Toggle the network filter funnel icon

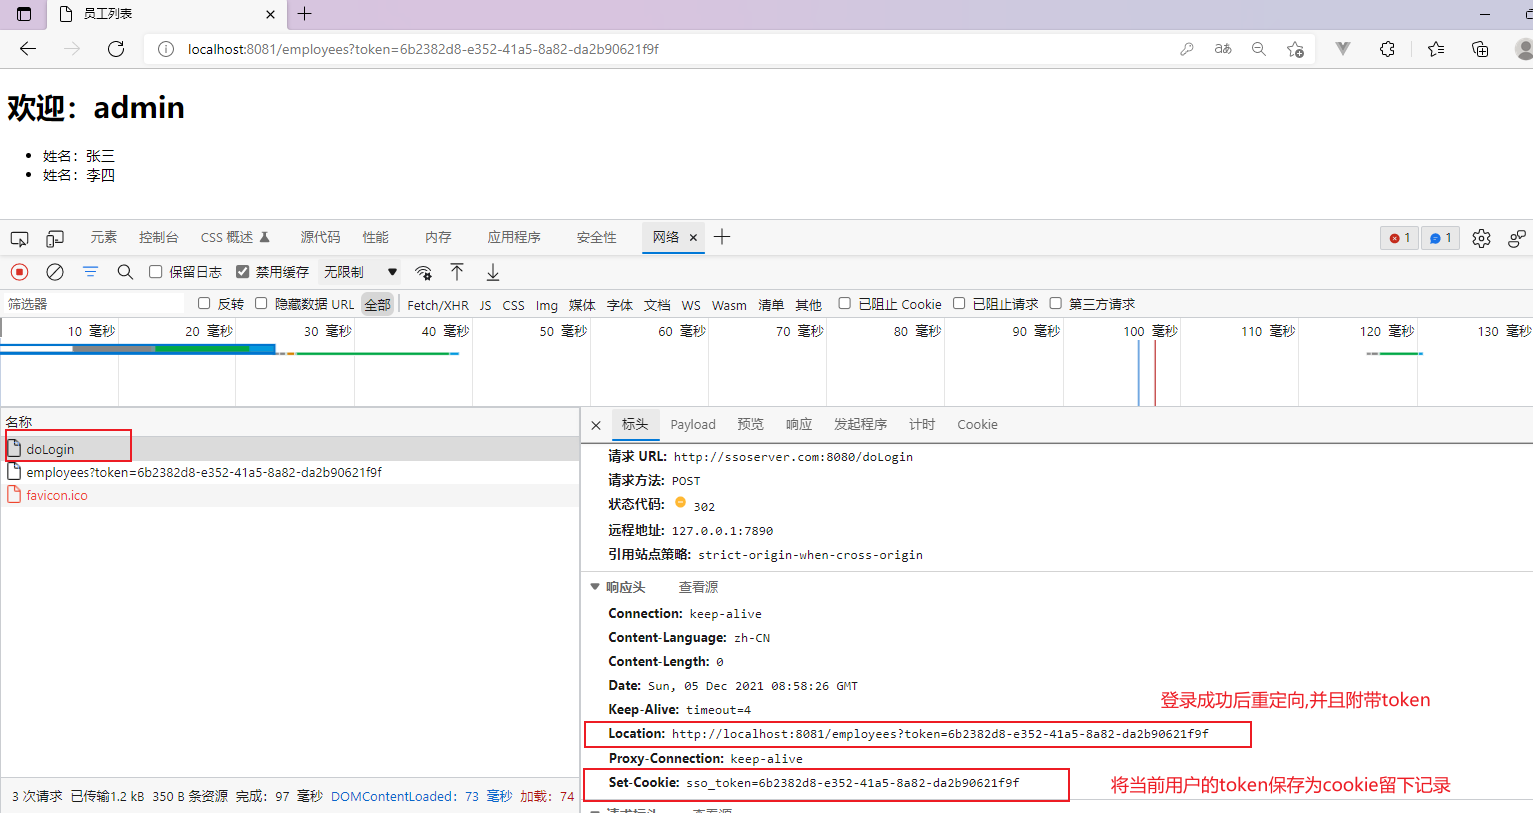(x=90, y=272)
